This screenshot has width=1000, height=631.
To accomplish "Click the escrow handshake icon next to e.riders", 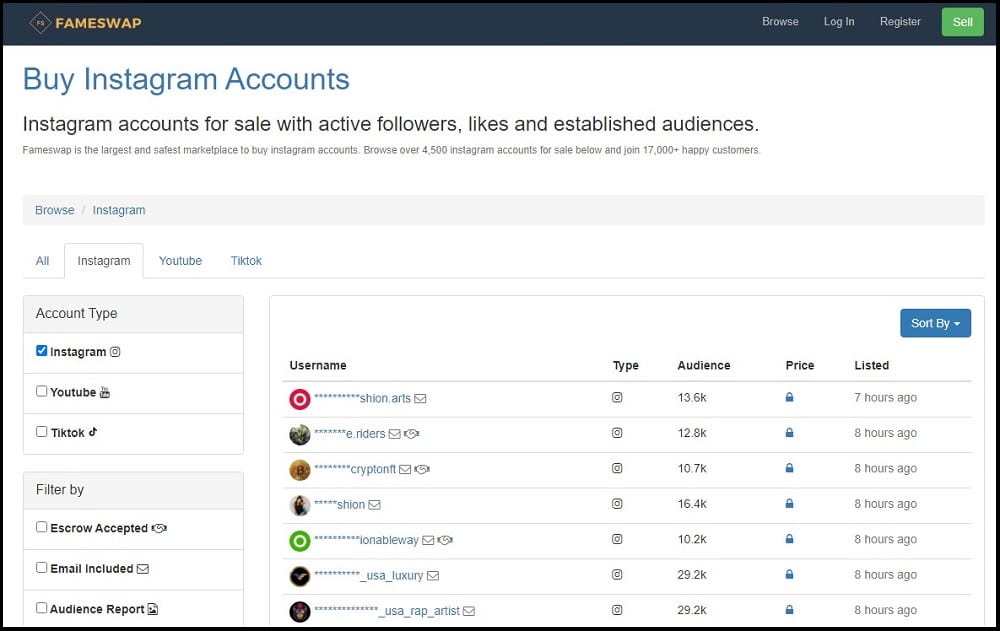I will 411,434.
